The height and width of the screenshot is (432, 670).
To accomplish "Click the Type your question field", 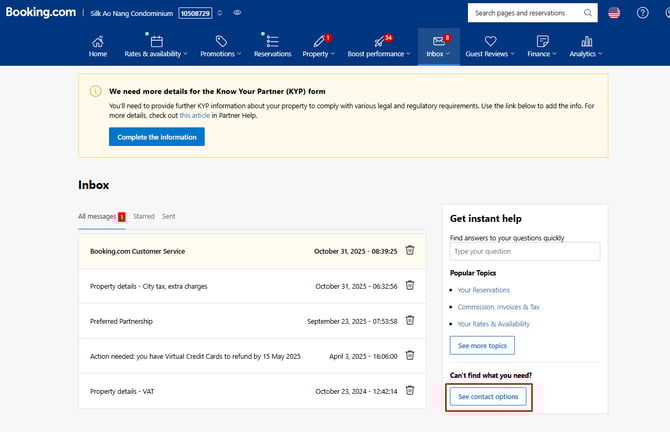I will [524, 252].
